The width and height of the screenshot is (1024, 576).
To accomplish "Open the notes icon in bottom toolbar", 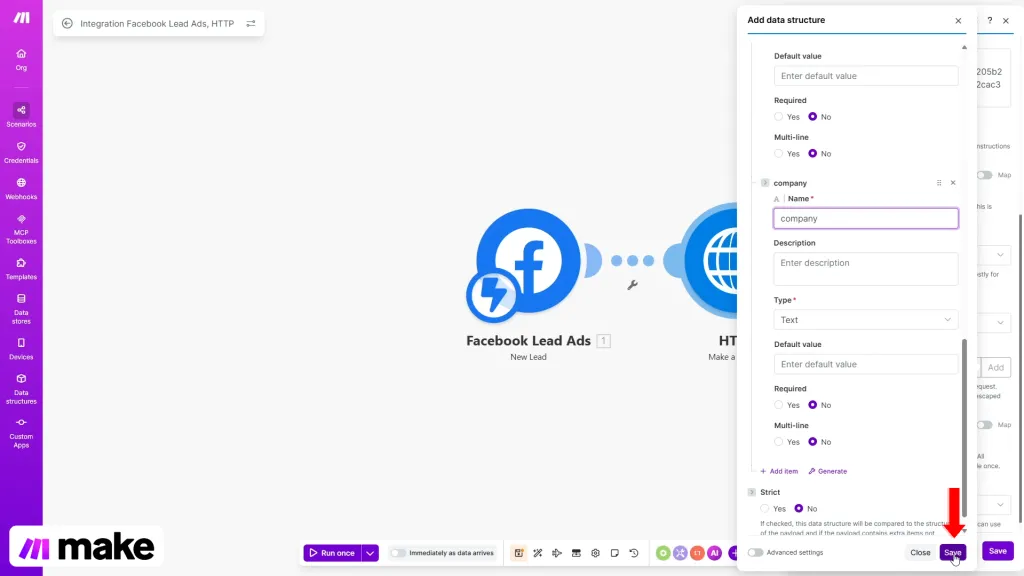I will point(615,553).
